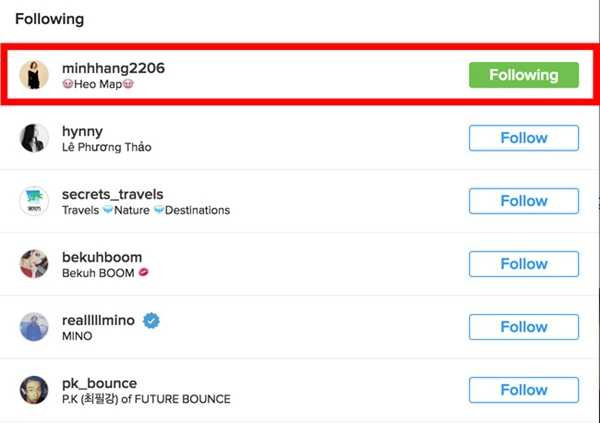Follow the realllllmino account

tap(523, 327)
